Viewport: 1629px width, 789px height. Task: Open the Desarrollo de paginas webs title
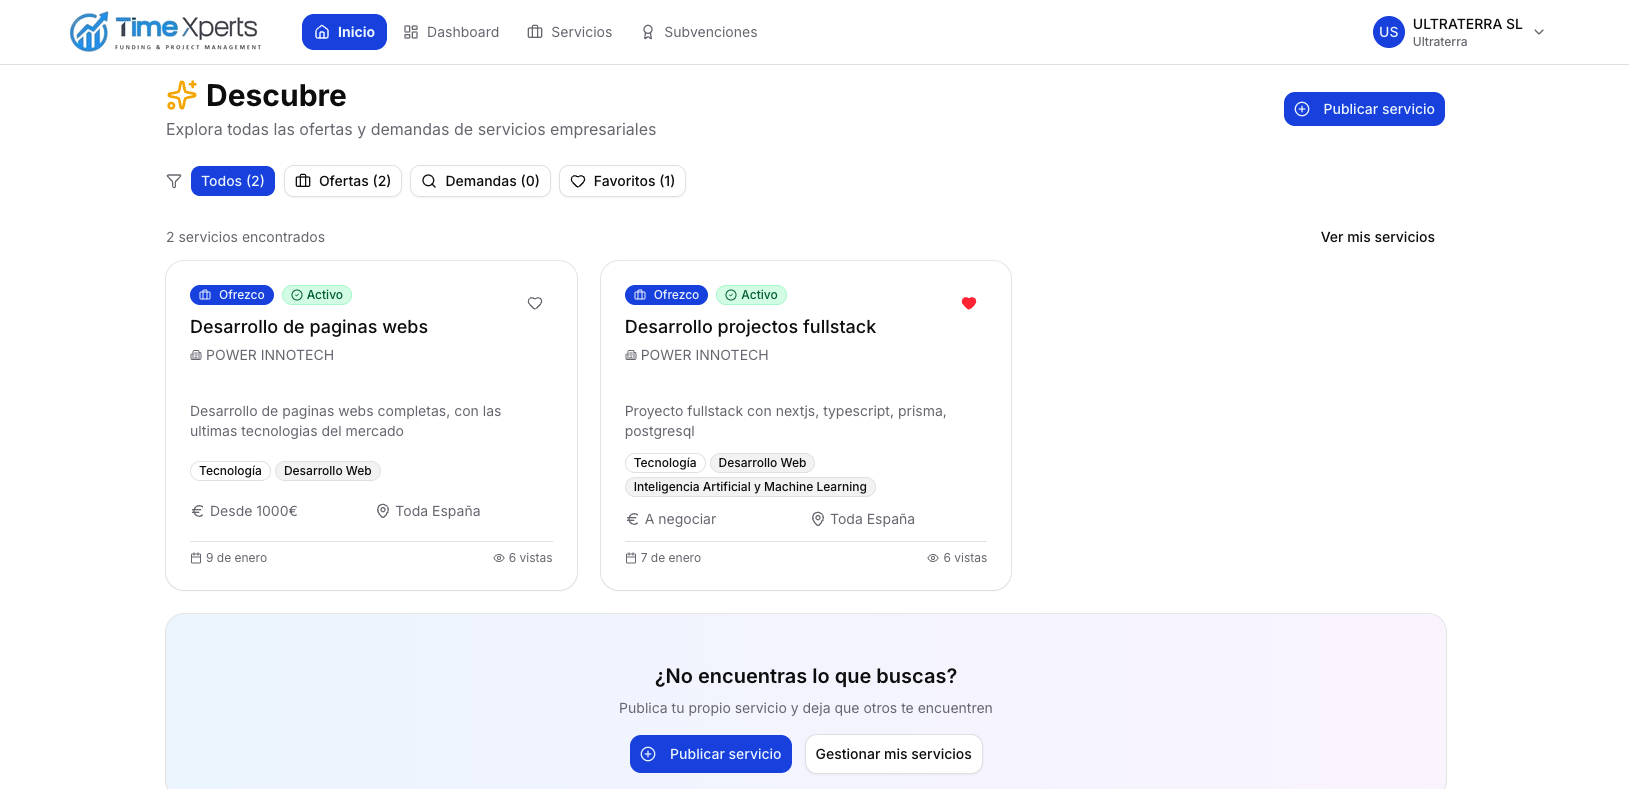(x=309, y=327)
